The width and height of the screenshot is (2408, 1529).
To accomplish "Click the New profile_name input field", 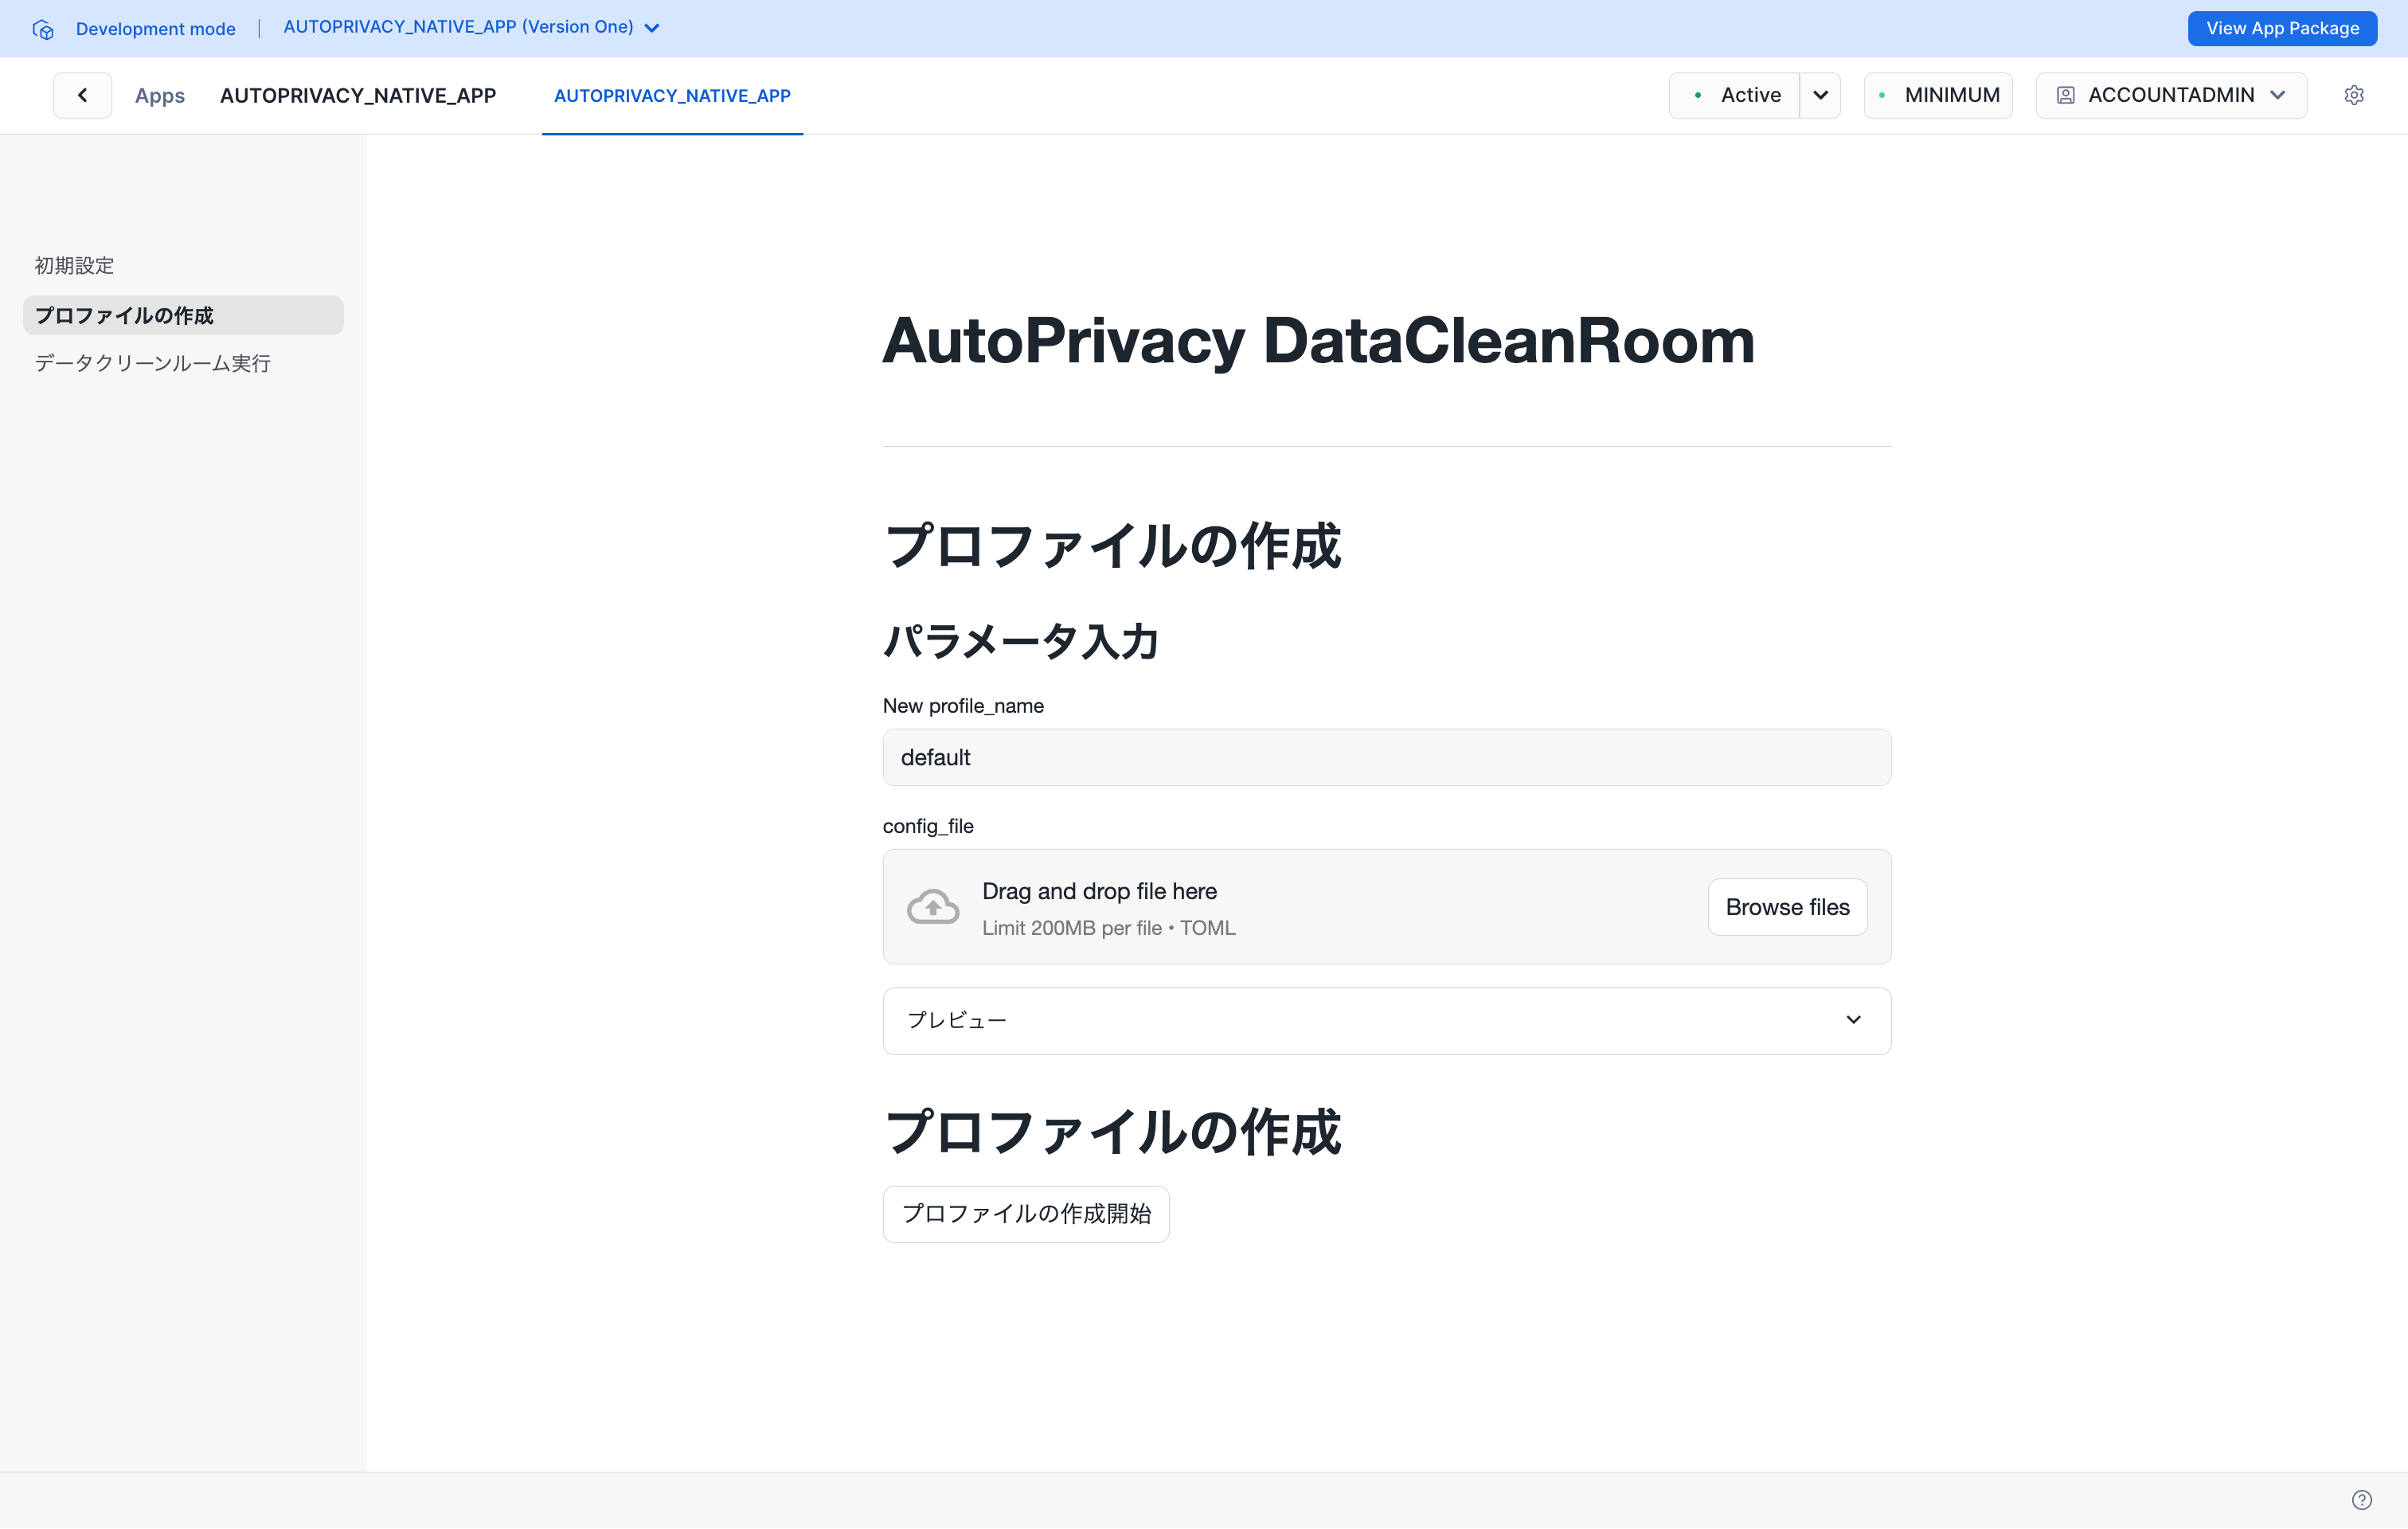I will (1386, 757).
